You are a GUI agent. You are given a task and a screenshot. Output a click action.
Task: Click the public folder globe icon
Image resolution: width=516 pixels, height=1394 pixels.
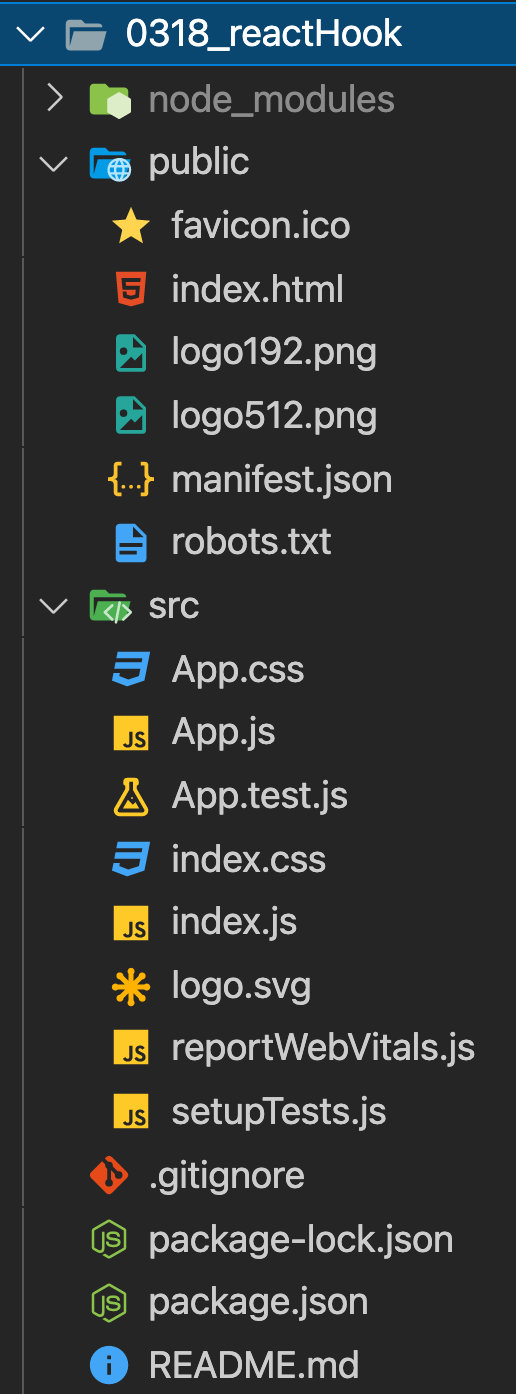(110, 163)
